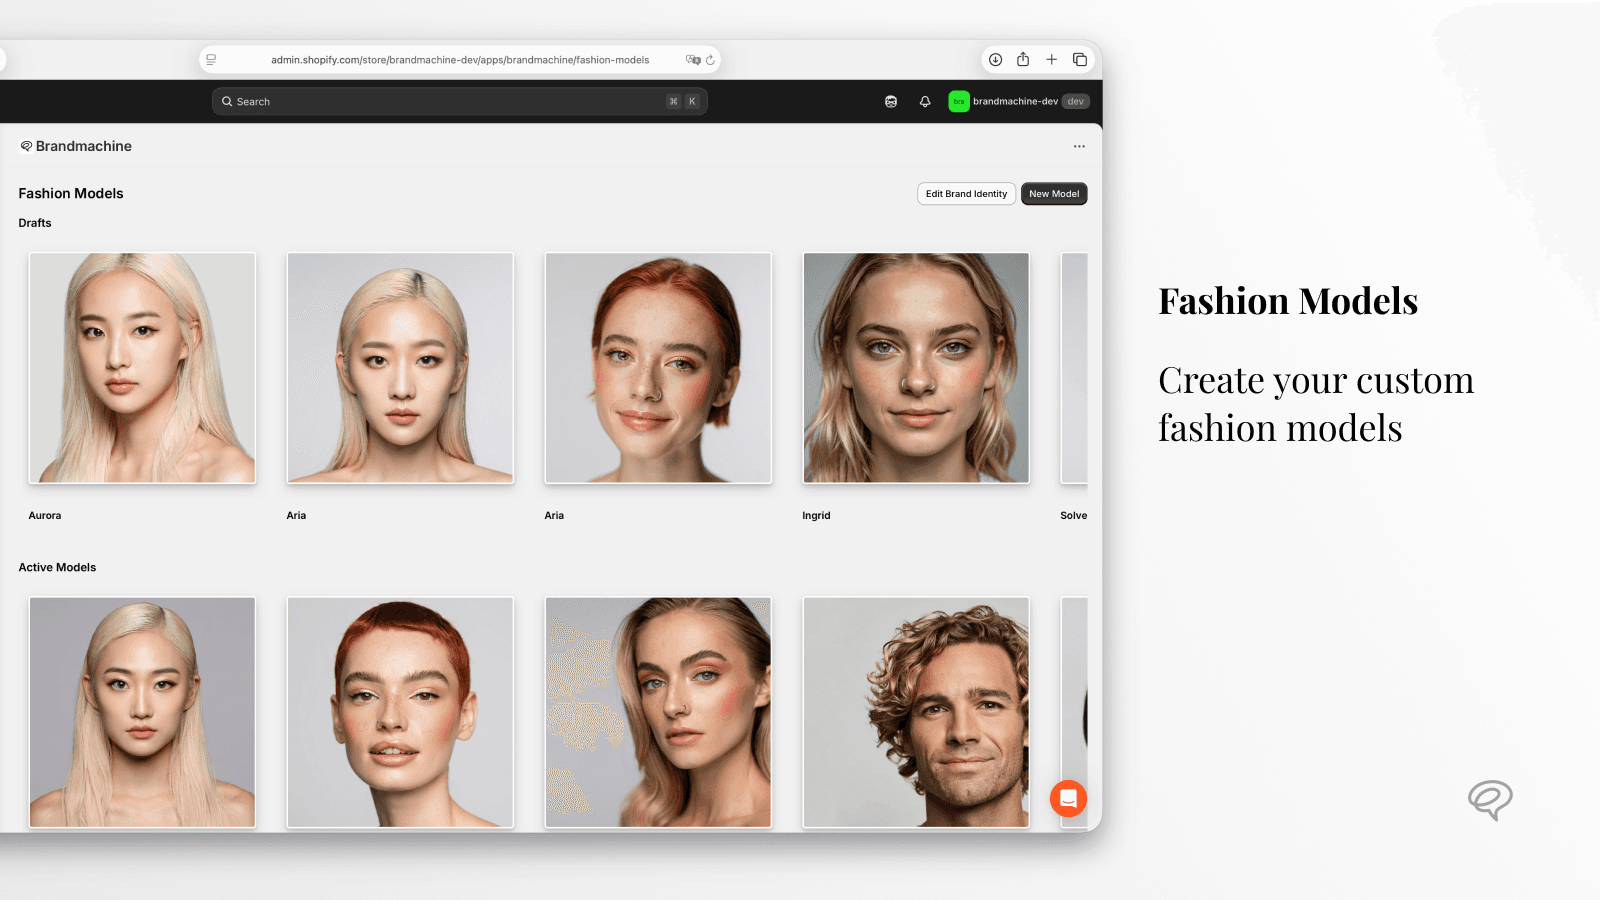The image size is (1600, 900).
Task: Click the Ingrid model name label
Action: point(816,516)
